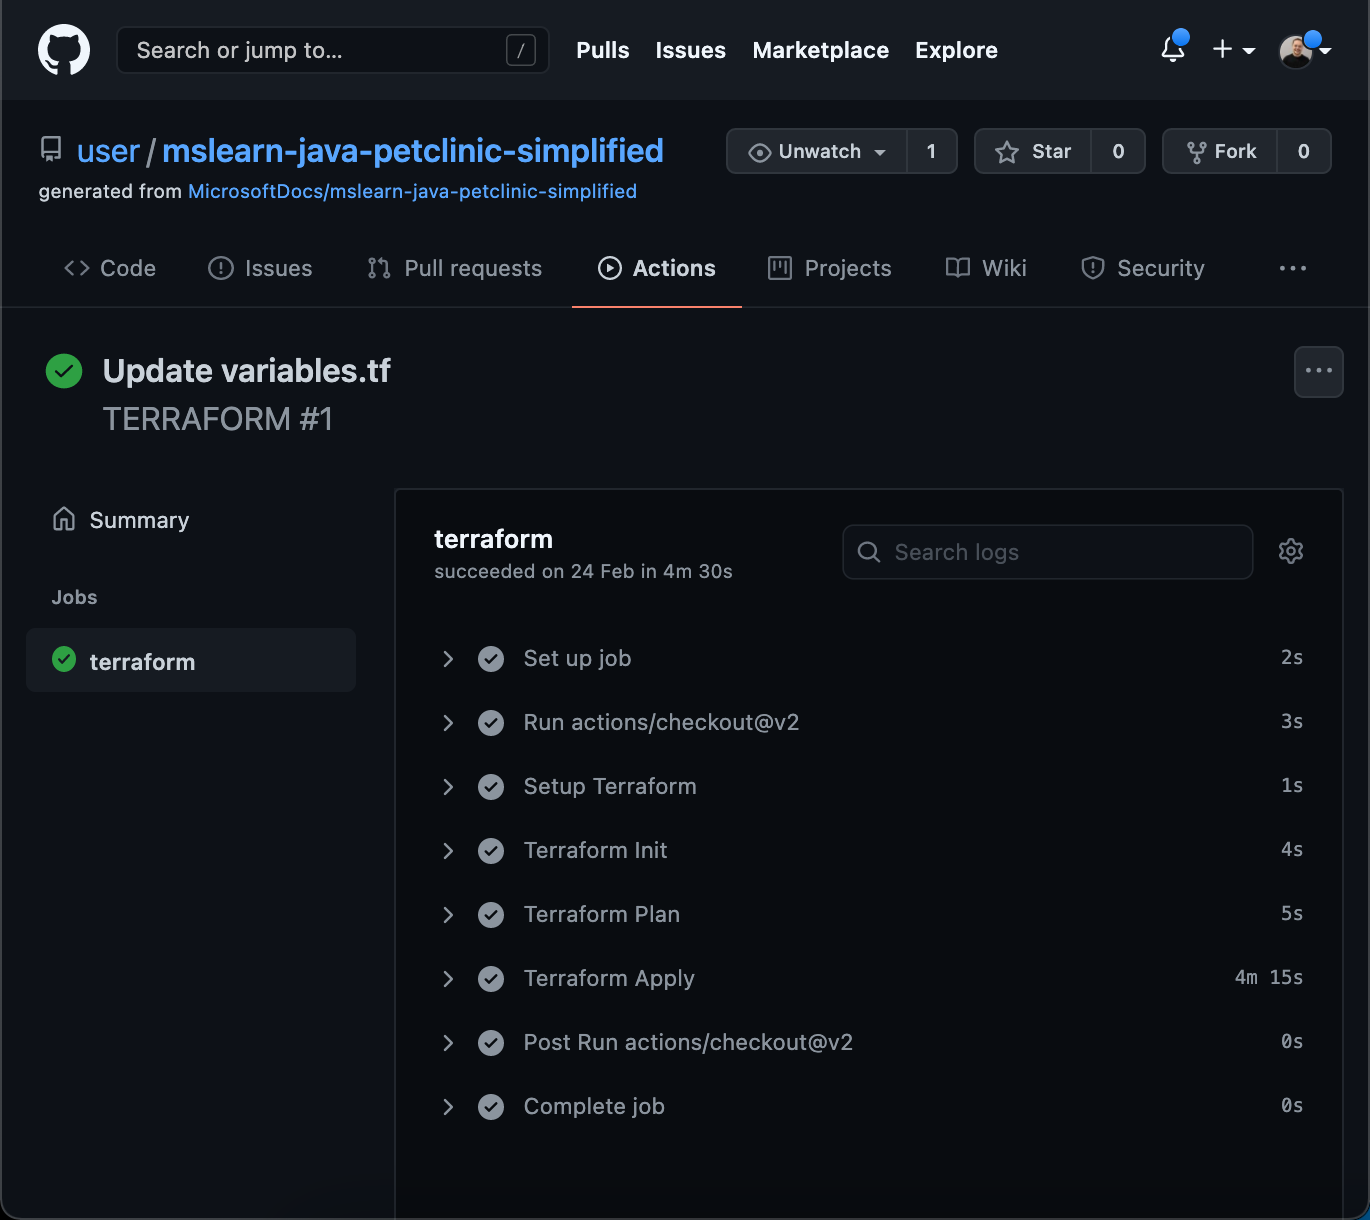Image resolution: width=1370 pixels, height=1220 pixels.
Task: Click the workflow options ellipsis button
Action: 1318,371
